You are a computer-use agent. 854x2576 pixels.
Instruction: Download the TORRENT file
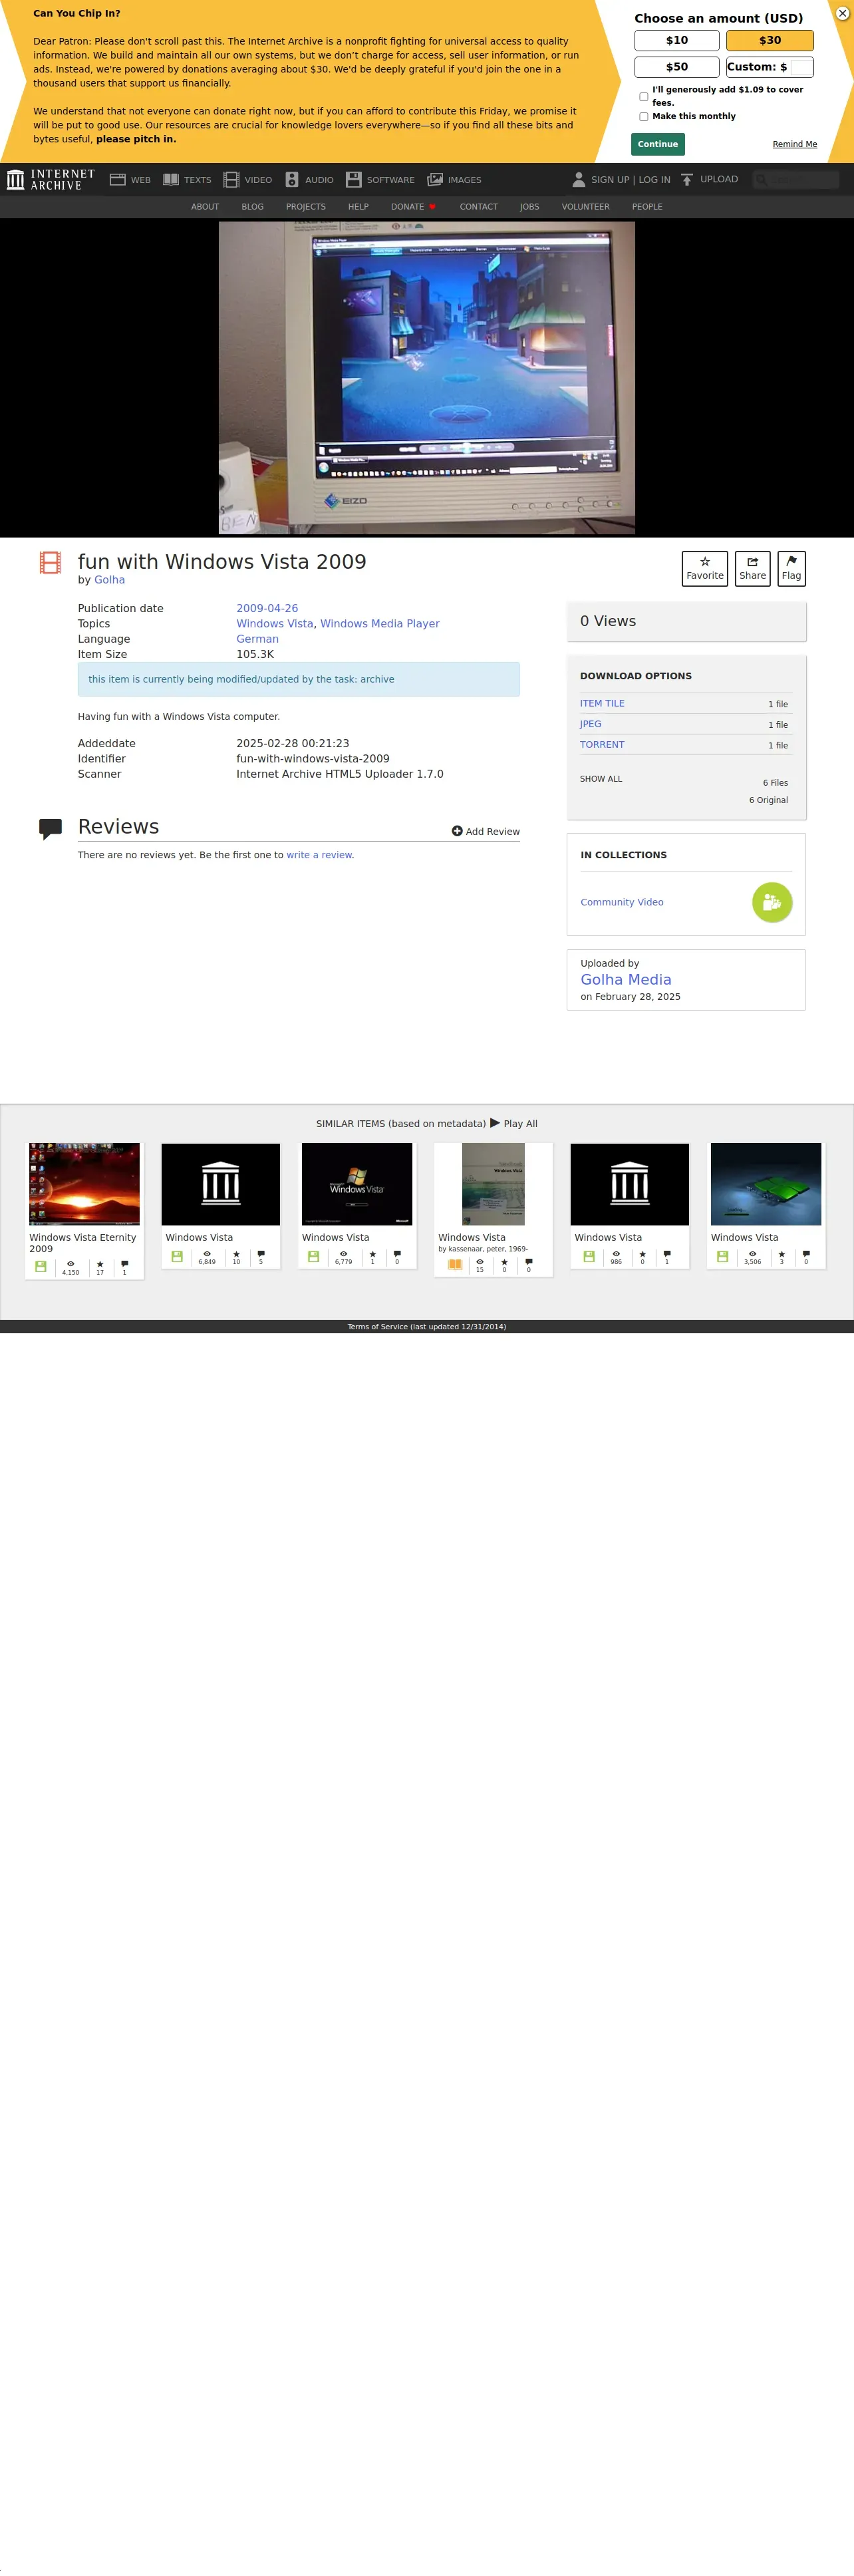coord(602,745)
